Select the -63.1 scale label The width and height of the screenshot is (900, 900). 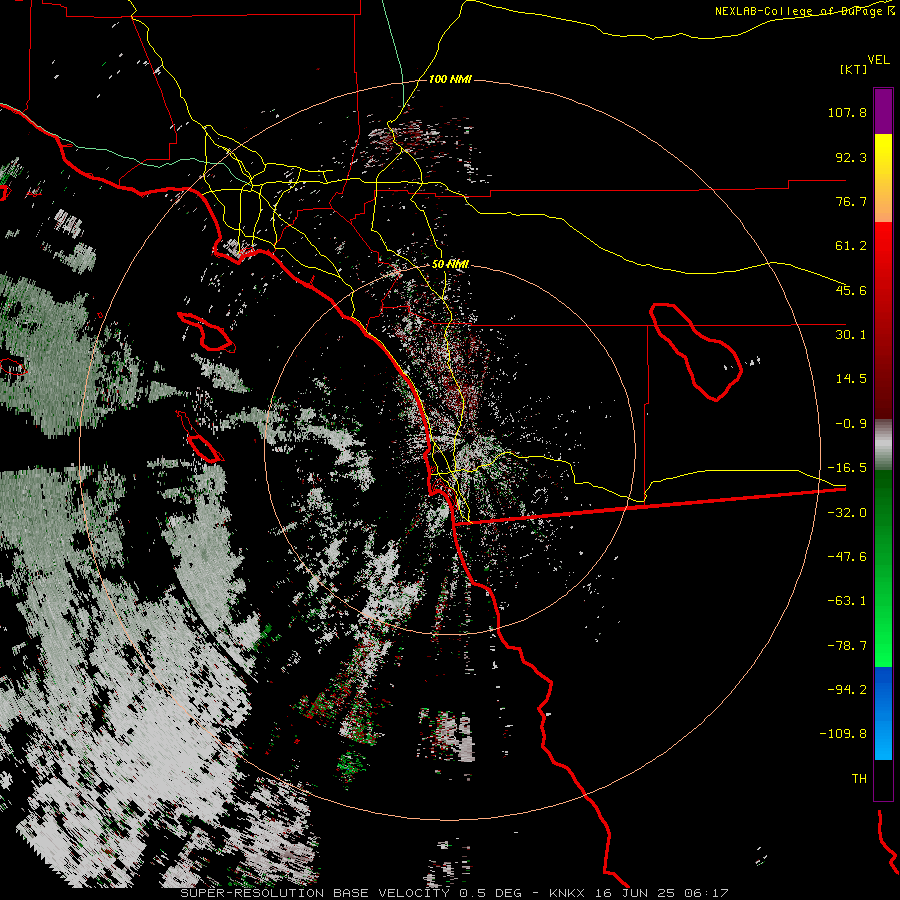[847, 601]
